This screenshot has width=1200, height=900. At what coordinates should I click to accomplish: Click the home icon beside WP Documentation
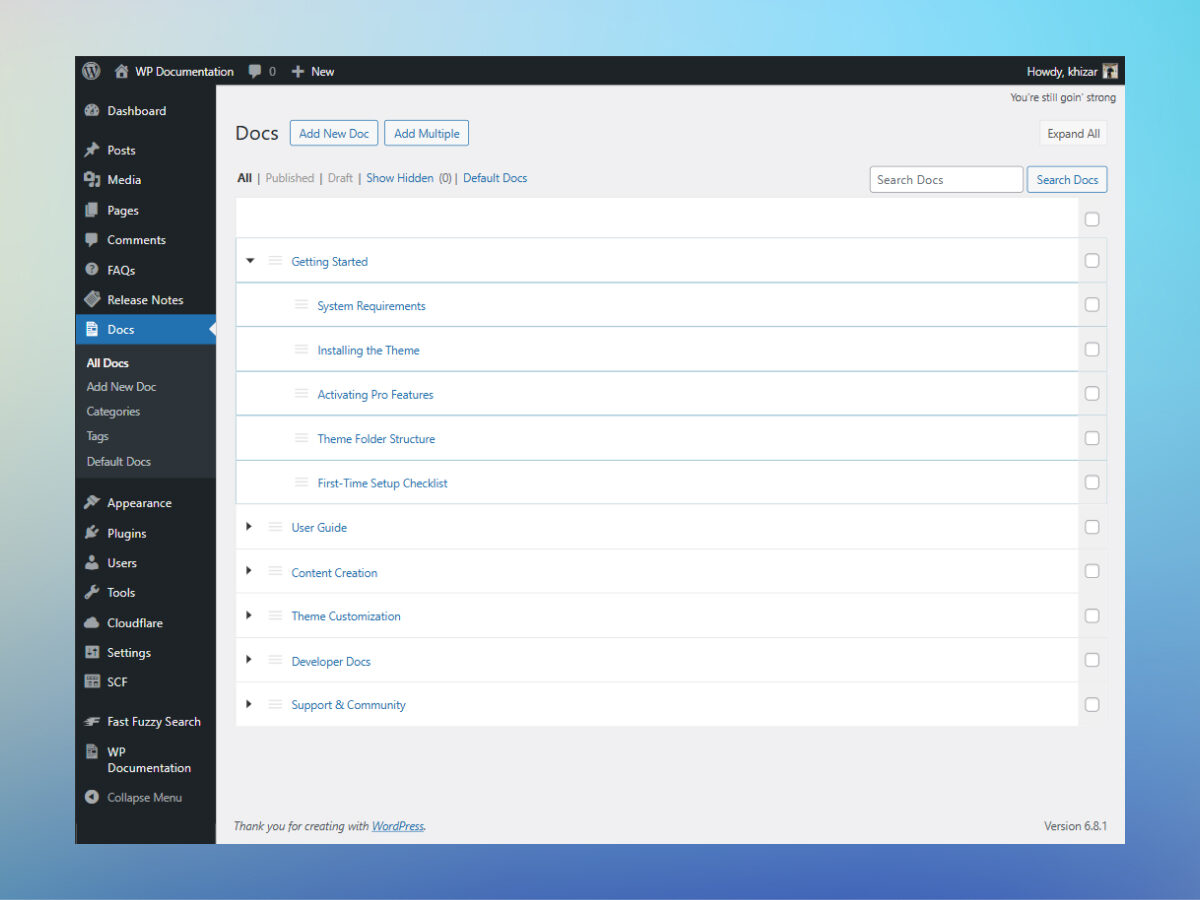pyautogui.click(x=122, y=72)
